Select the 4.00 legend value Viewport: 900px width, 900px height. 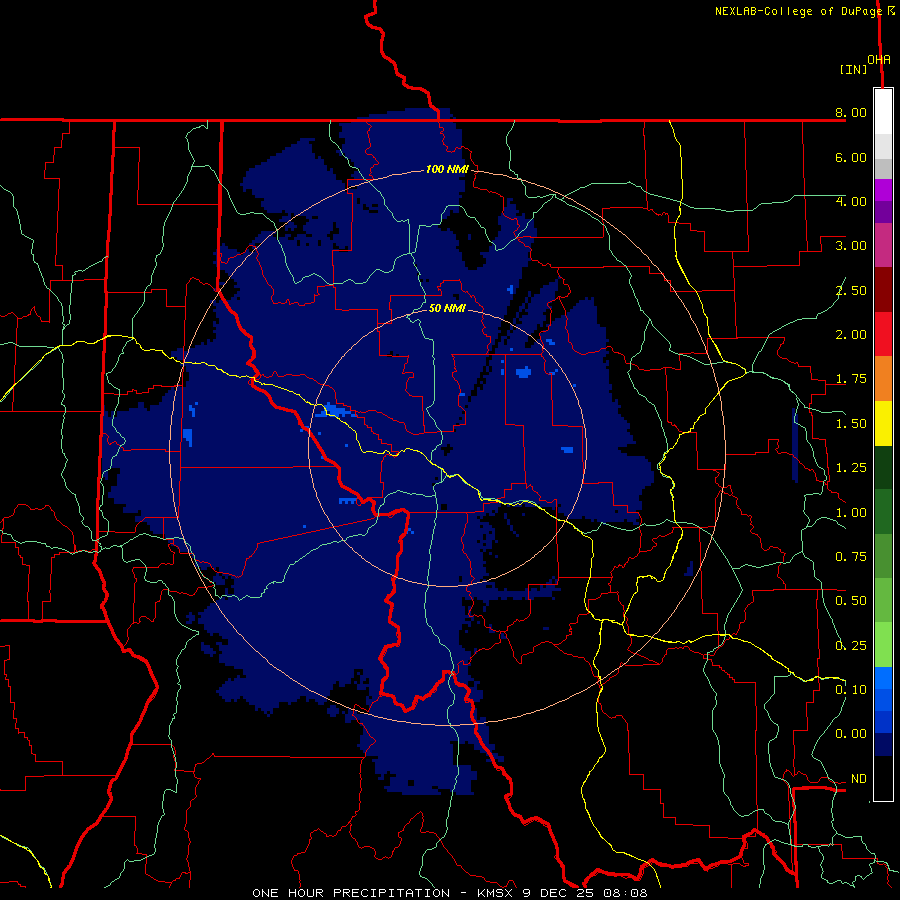click(x=851, y=201)
